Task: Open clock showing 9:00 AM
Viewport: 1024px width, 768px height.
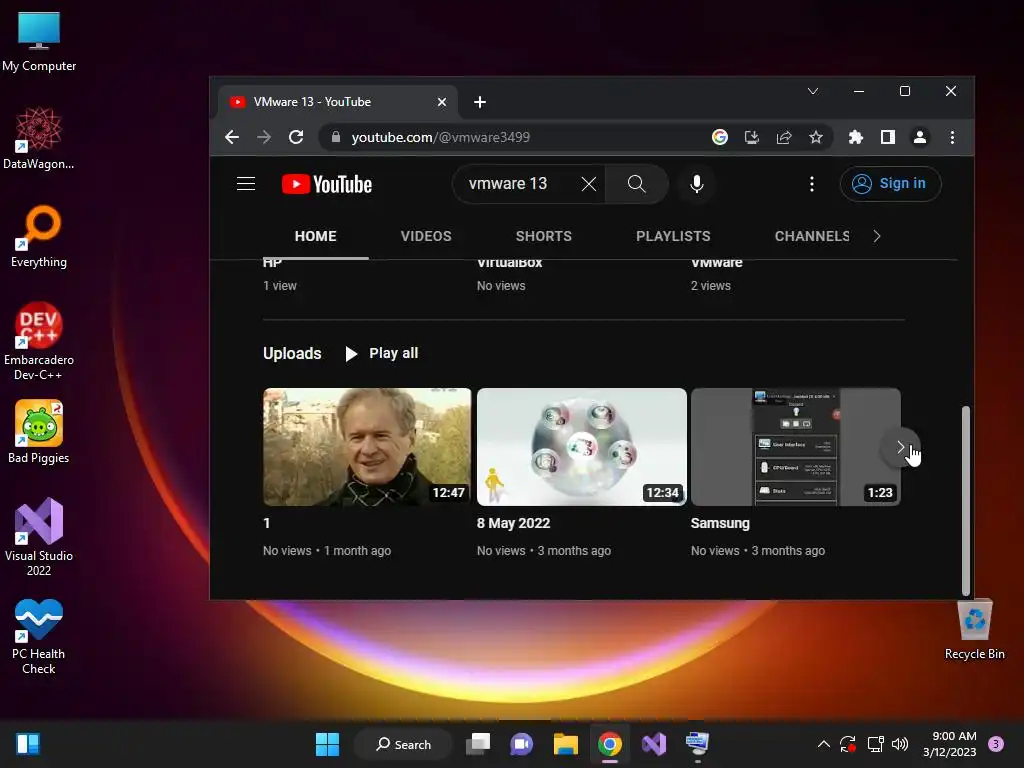Action: [949, 744]
